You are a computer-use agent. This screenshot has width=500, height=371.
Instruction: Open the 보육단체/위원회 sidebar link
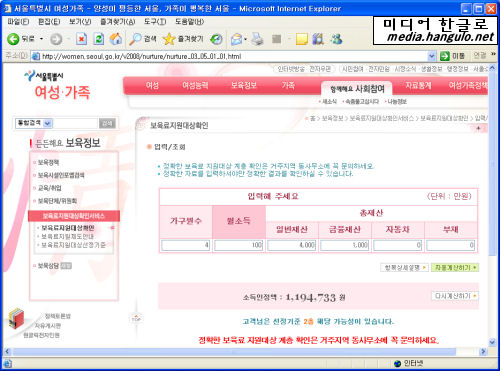point(57,201)
